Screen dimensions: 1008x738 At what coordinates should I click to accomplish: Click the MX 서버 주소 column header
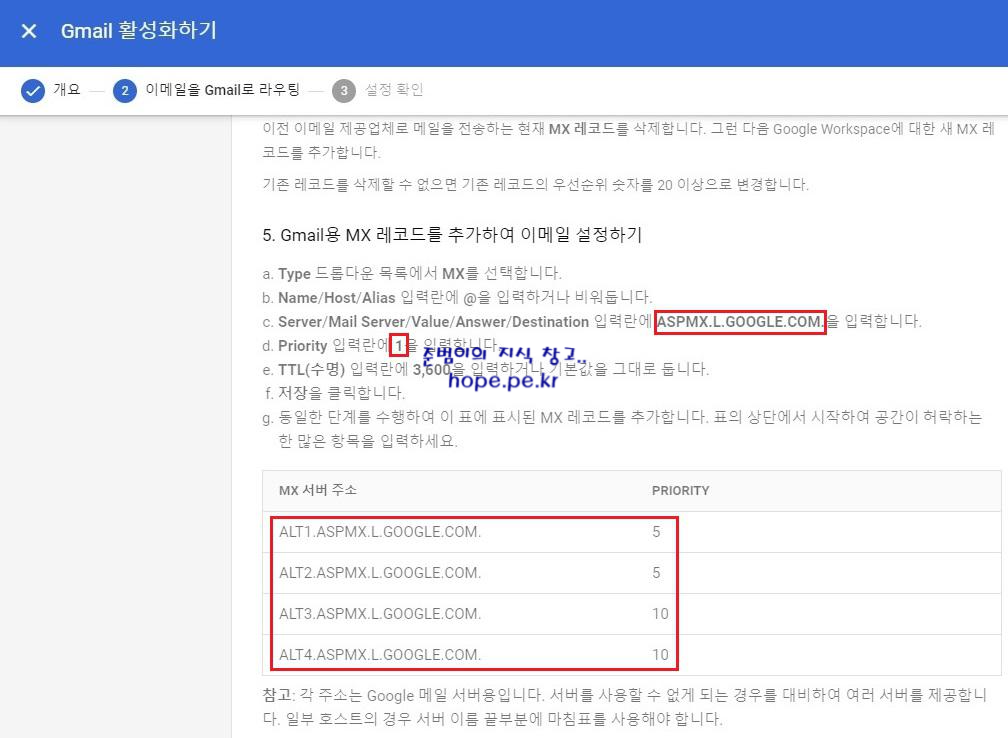click(318, 490)
